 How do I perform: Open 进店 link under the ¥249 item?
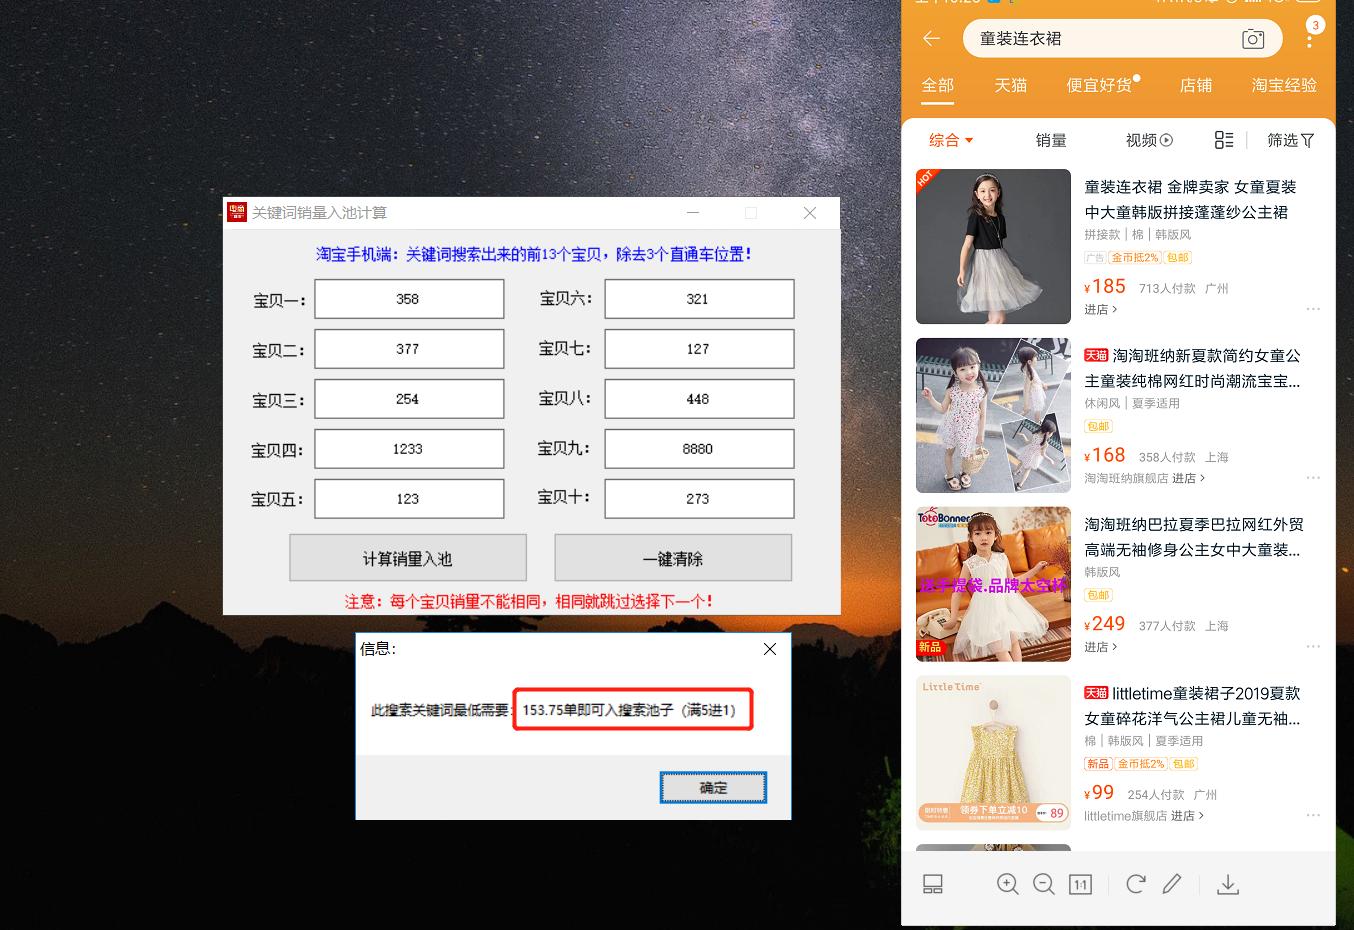point(1101,647)
